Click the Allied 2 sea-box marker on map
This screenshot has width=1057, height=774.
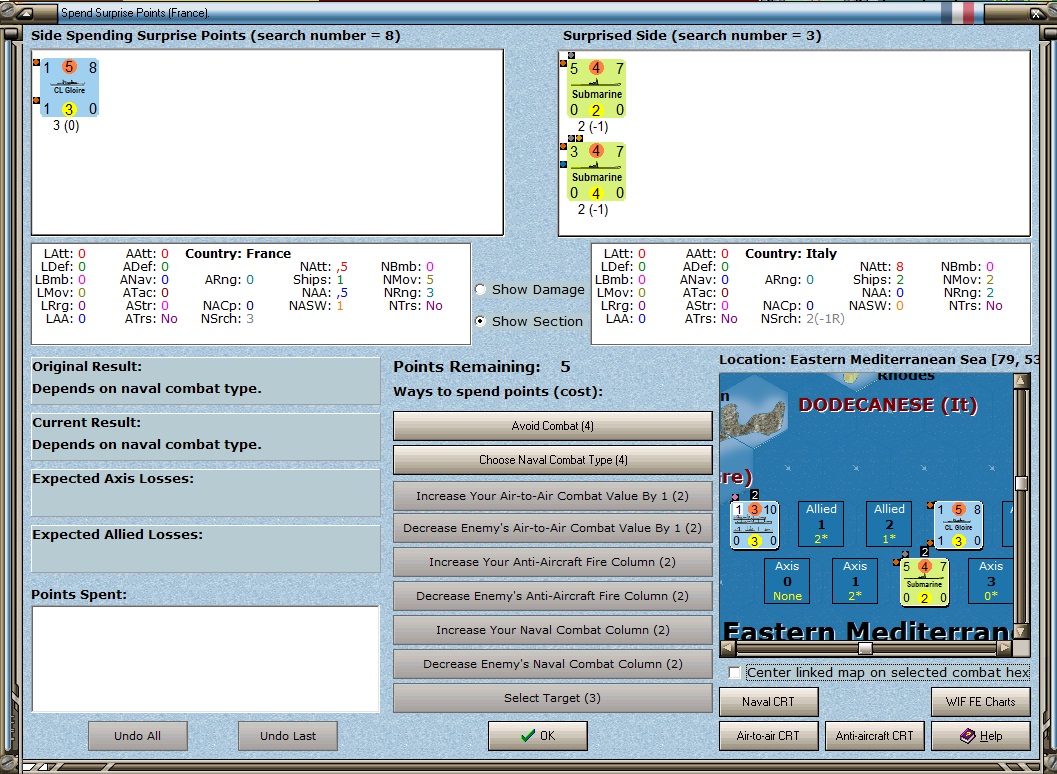pos(889,524)
